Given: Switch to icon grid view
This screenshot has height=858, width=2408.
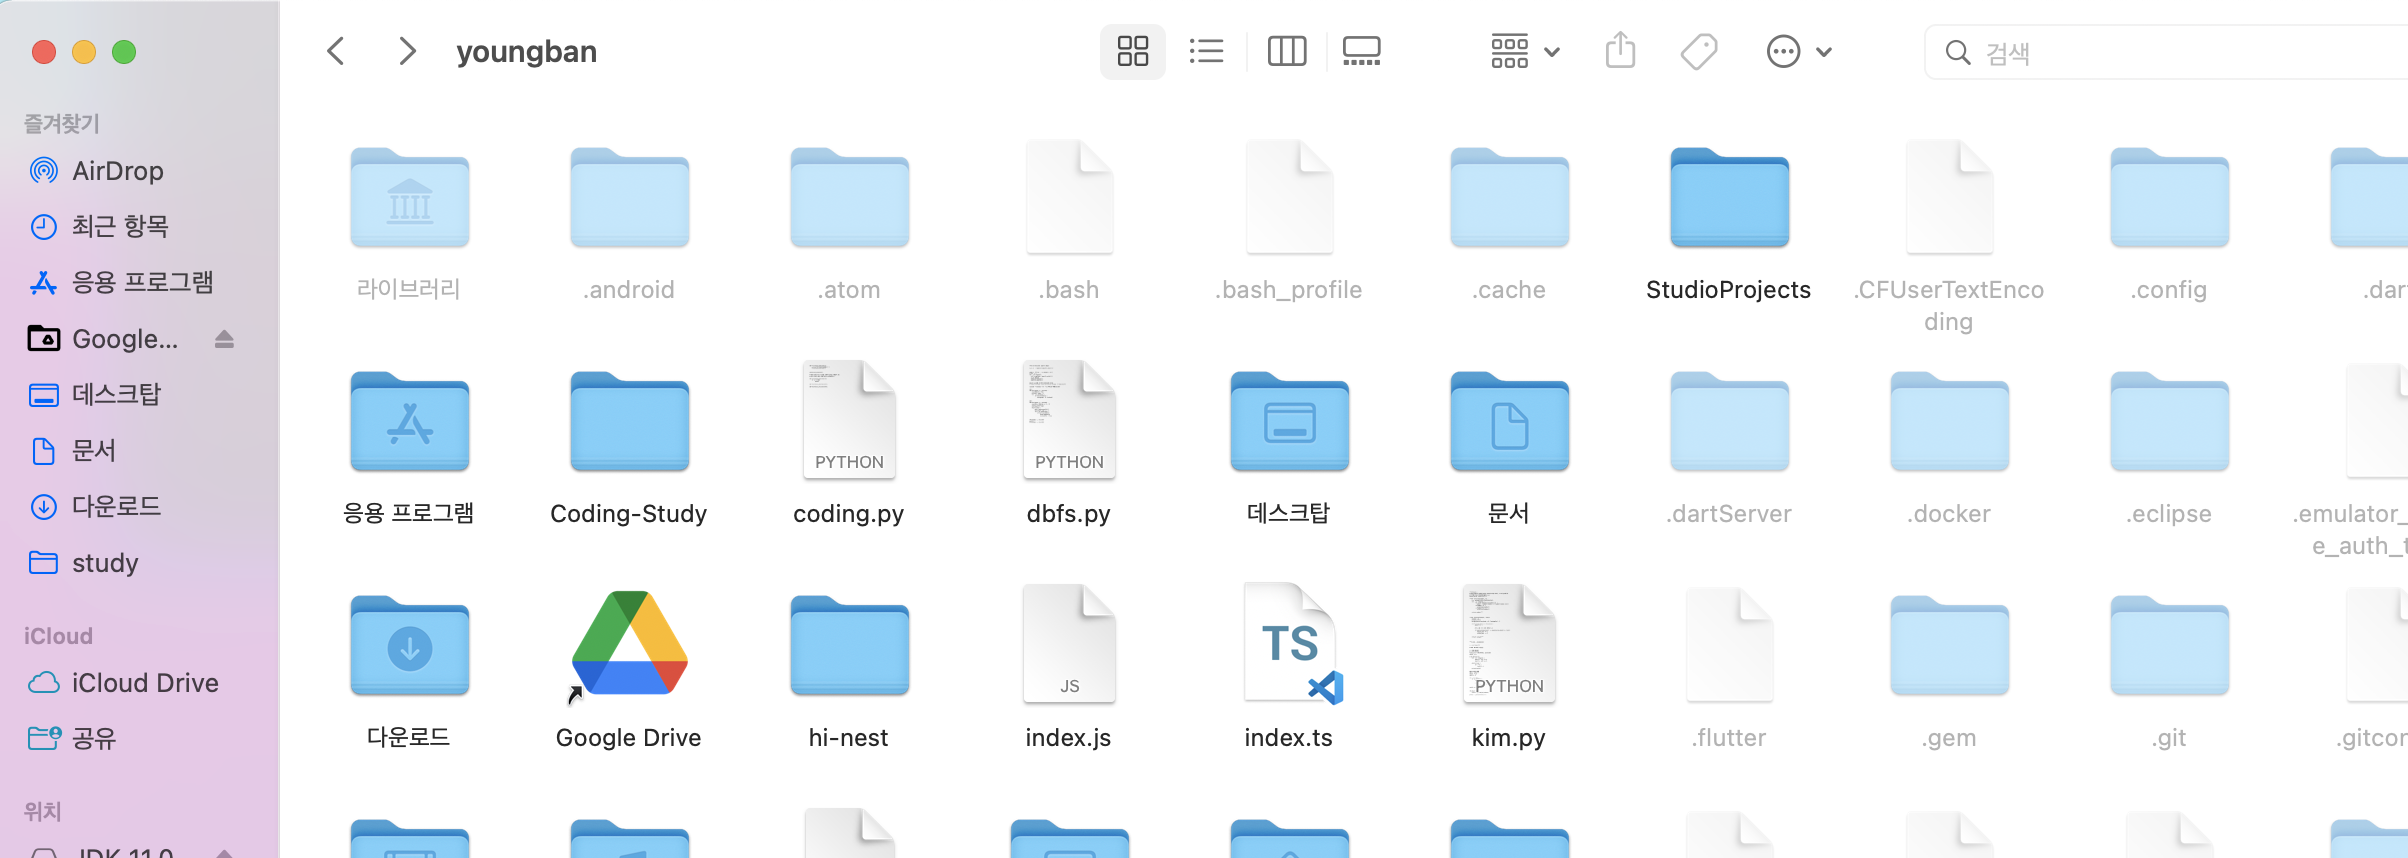Looking at the screenshot, I should coord(1133,51).
